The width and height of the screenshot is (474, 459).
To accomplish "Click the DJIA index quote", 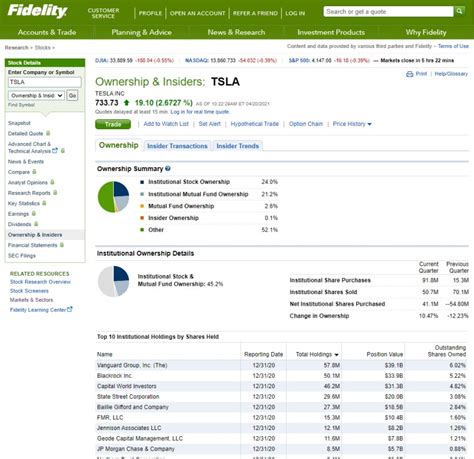I will pos(135,61).
